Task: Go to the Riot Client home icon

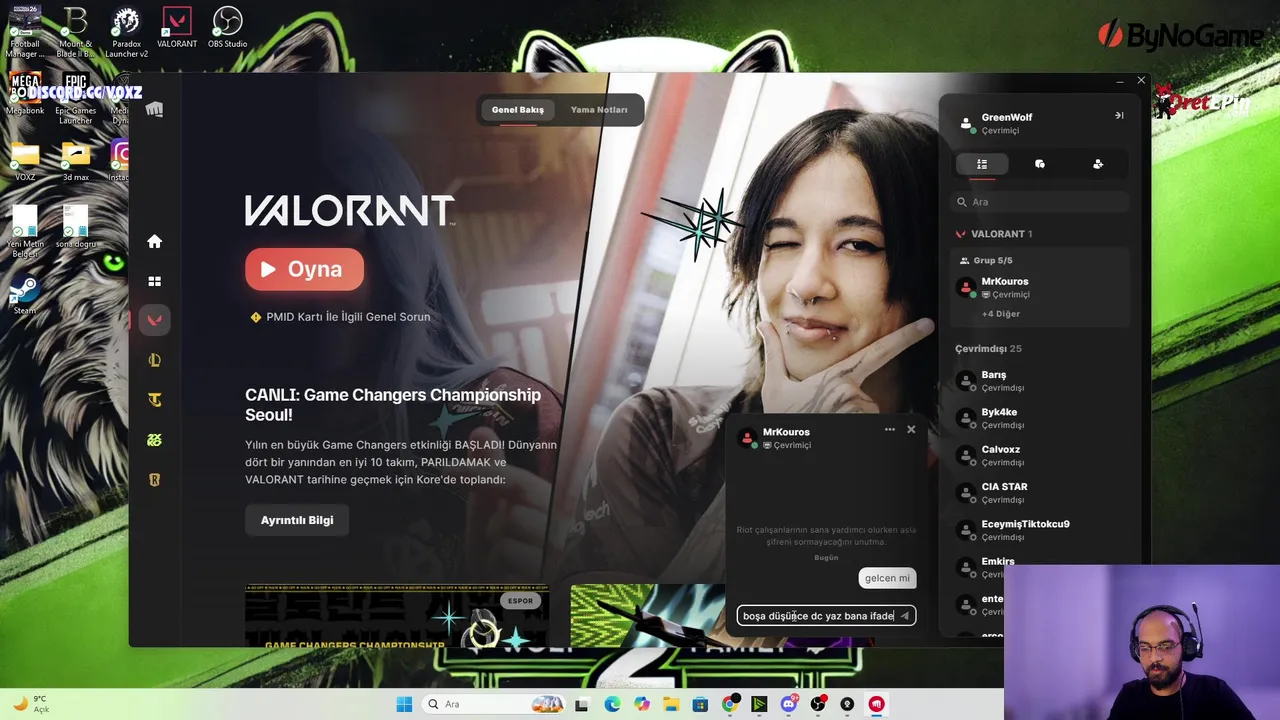Action: pos(154,241)
